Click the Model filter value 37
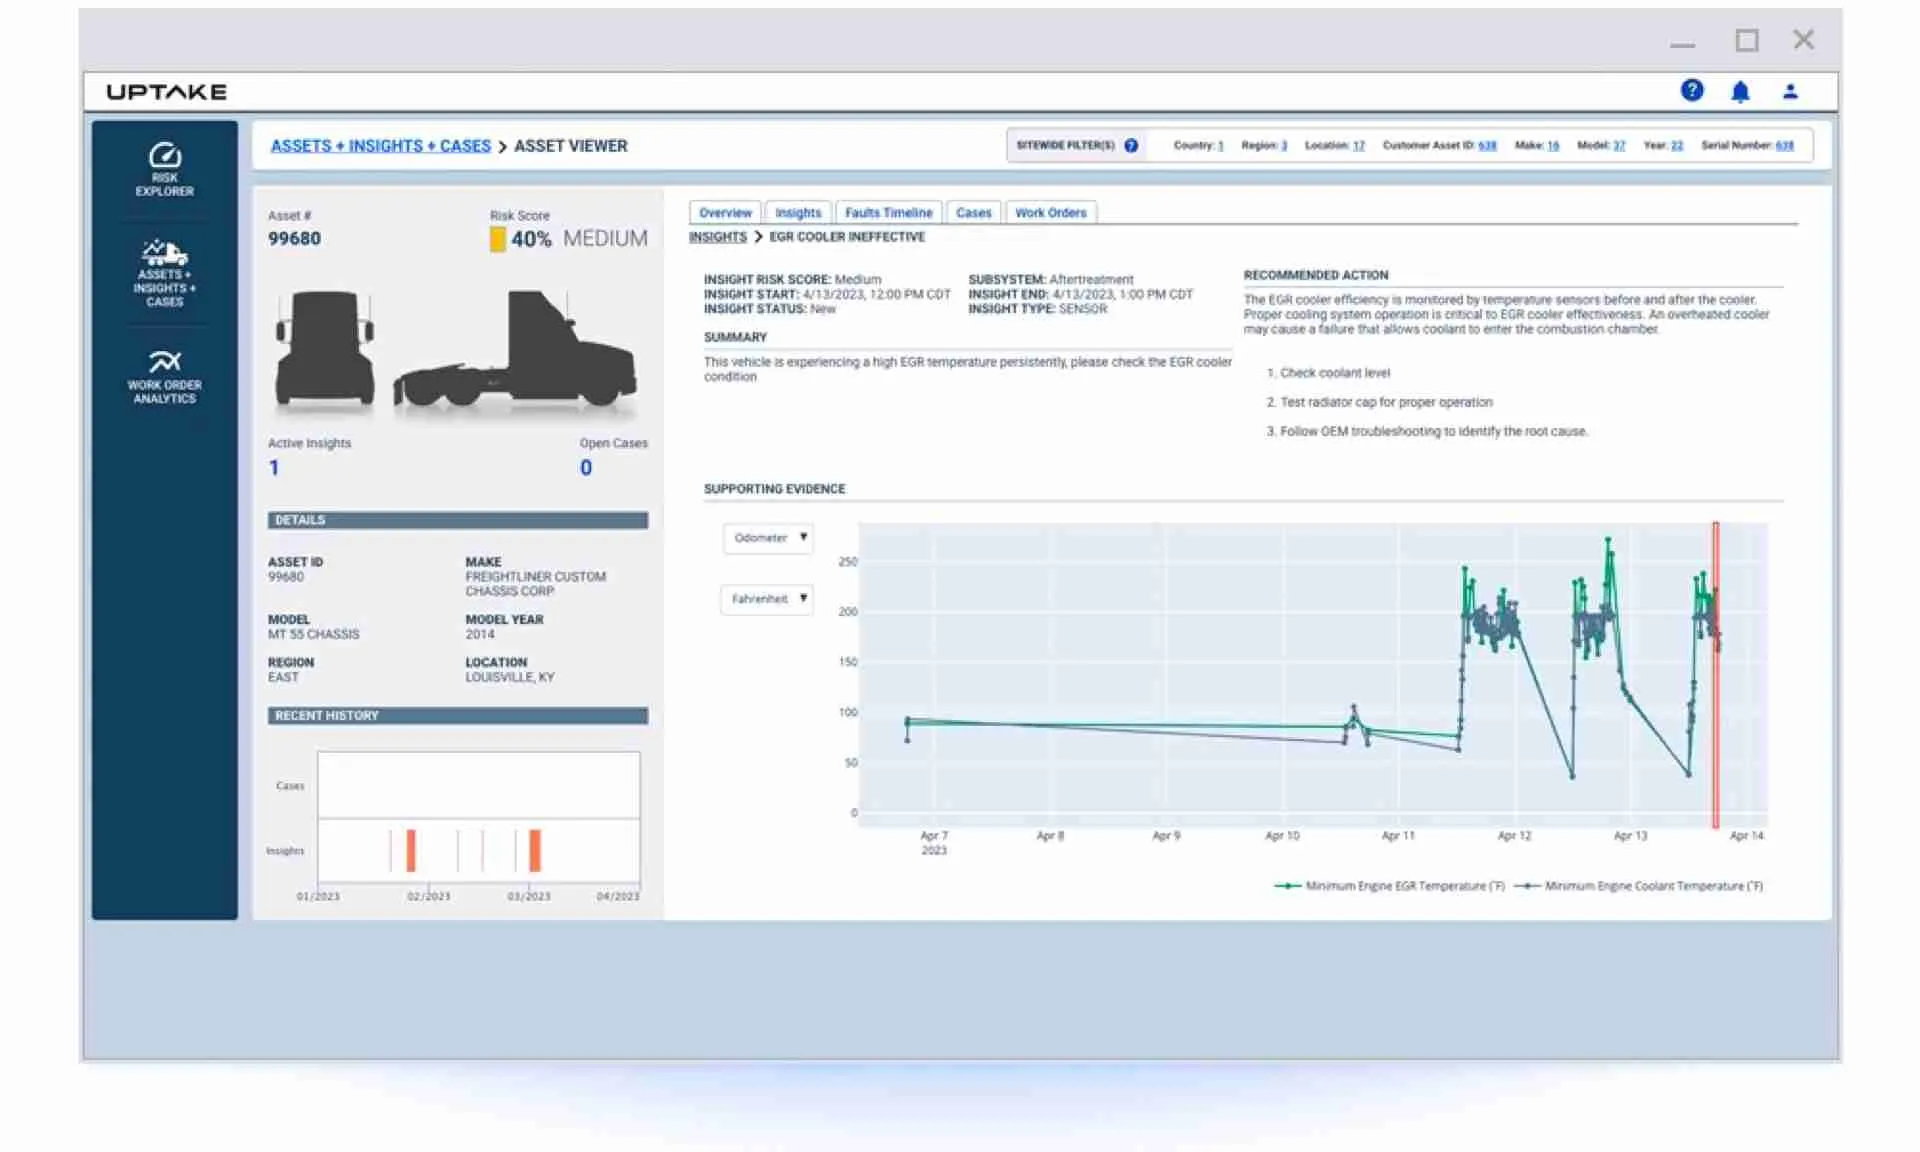This screenshot has width=1920, height=1152. (1619, 146)
